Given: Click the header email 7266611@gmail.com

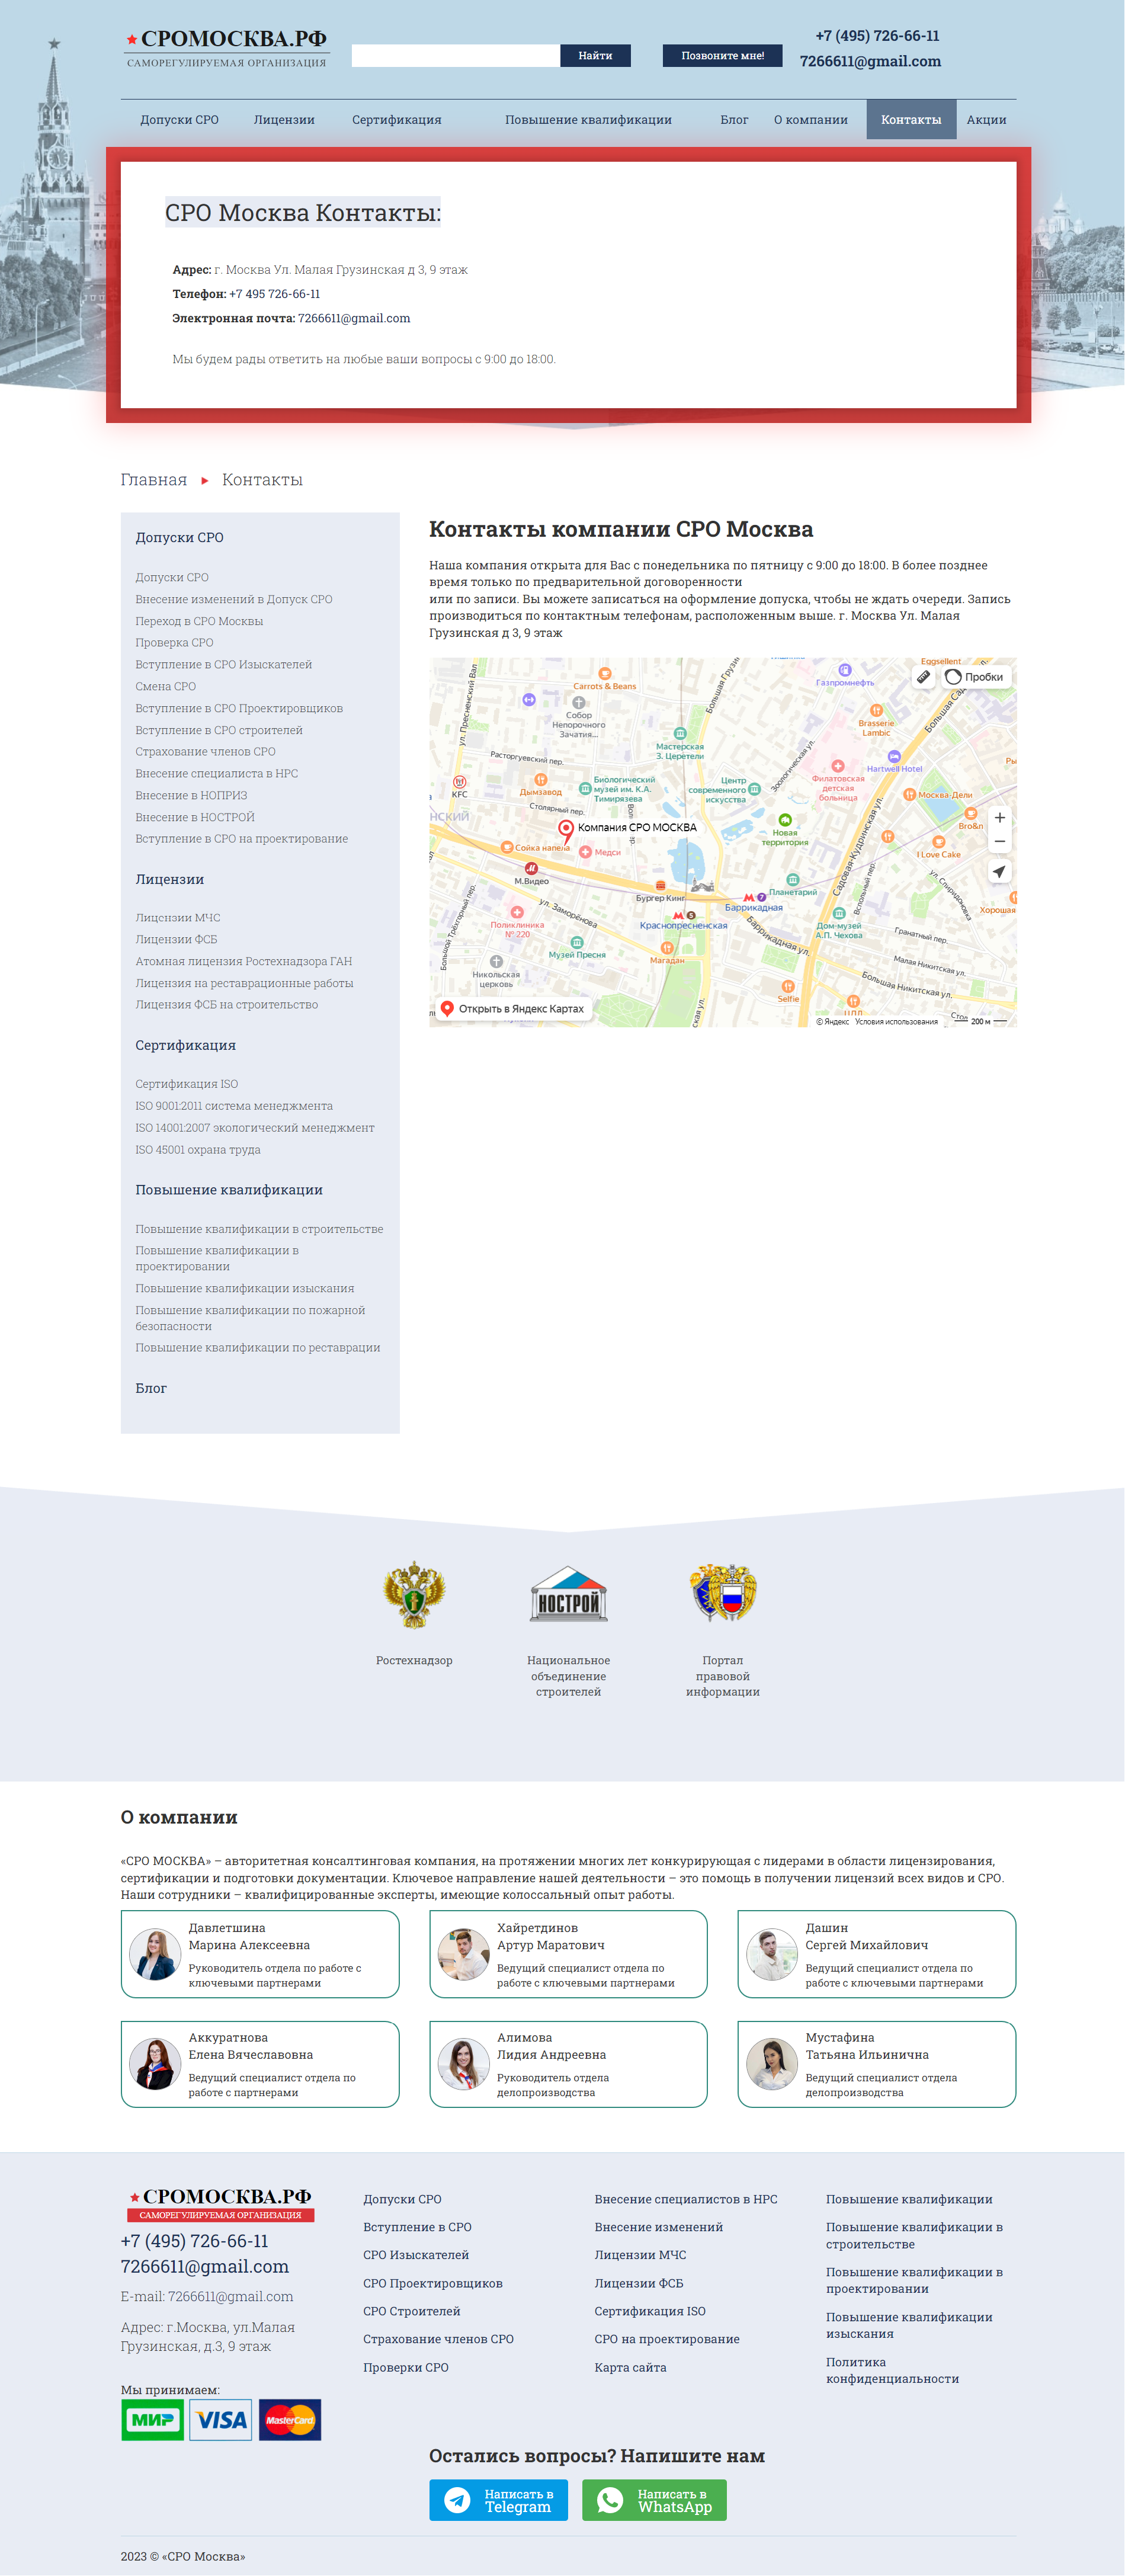Looking at the screenshot, I should [870, 61].
